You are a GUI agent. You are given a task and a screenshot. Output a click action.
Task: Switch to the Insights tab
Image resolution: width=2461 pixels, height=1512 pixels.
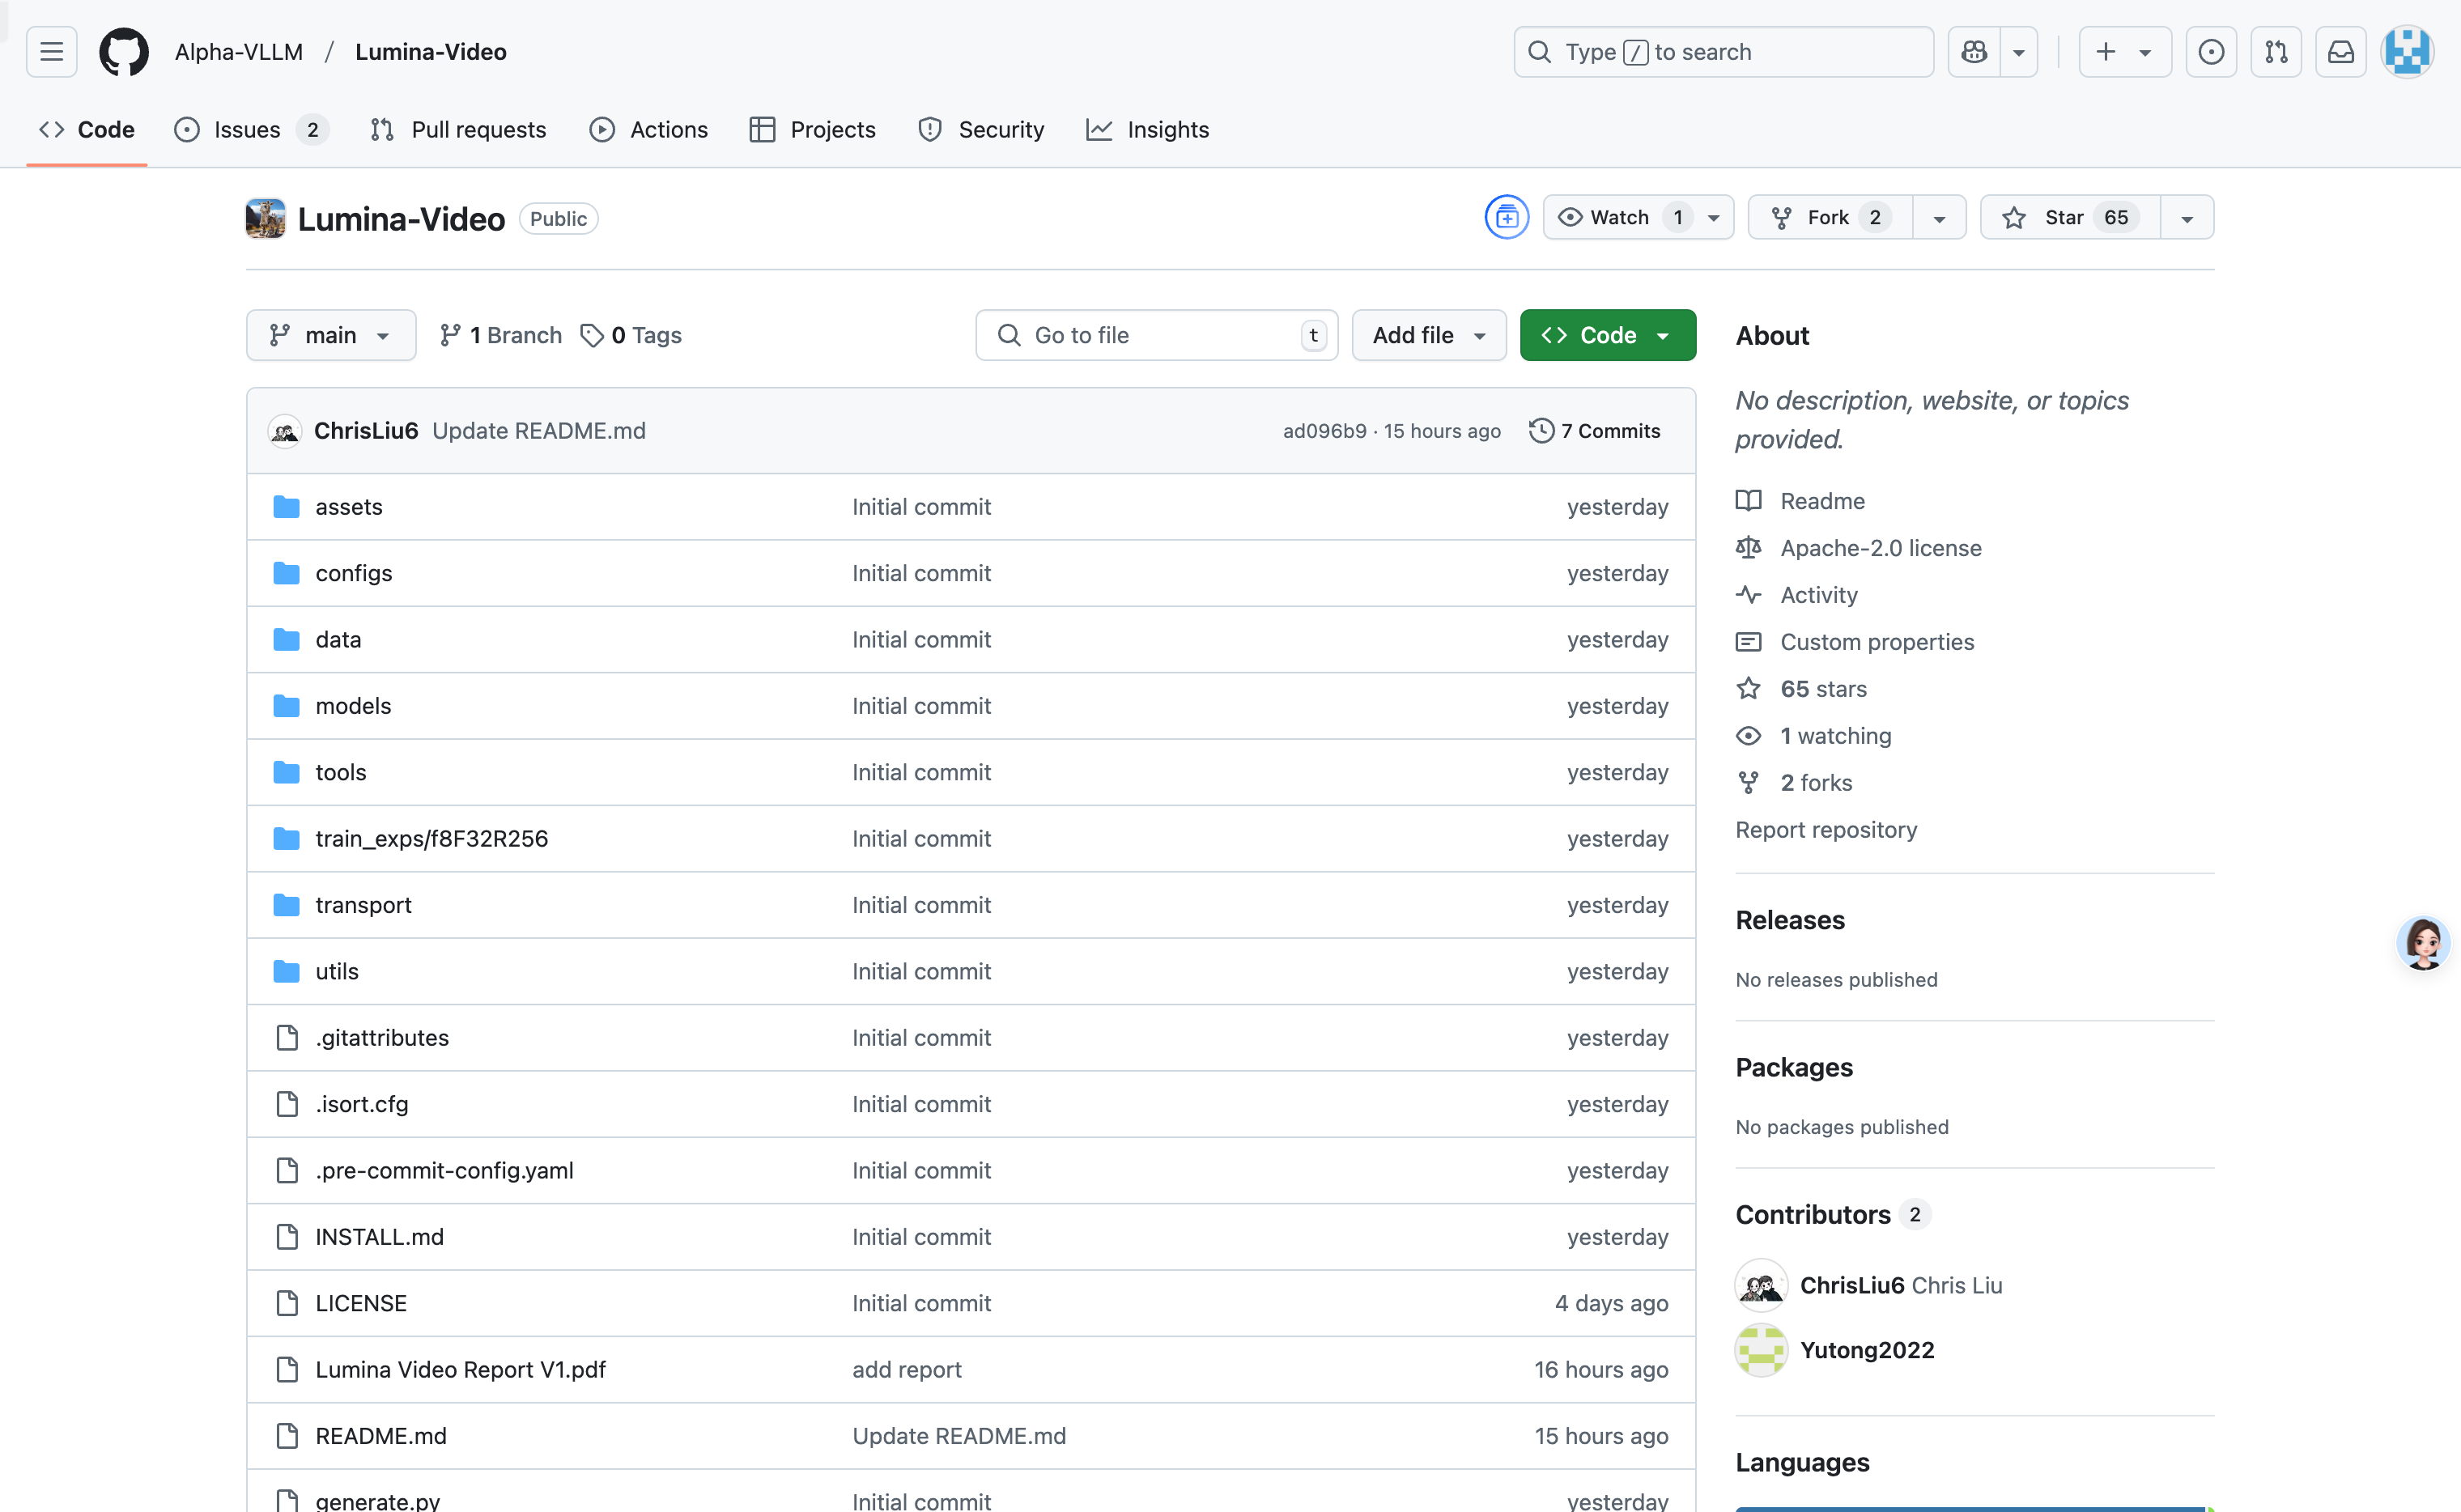(x=1148, y=130)
